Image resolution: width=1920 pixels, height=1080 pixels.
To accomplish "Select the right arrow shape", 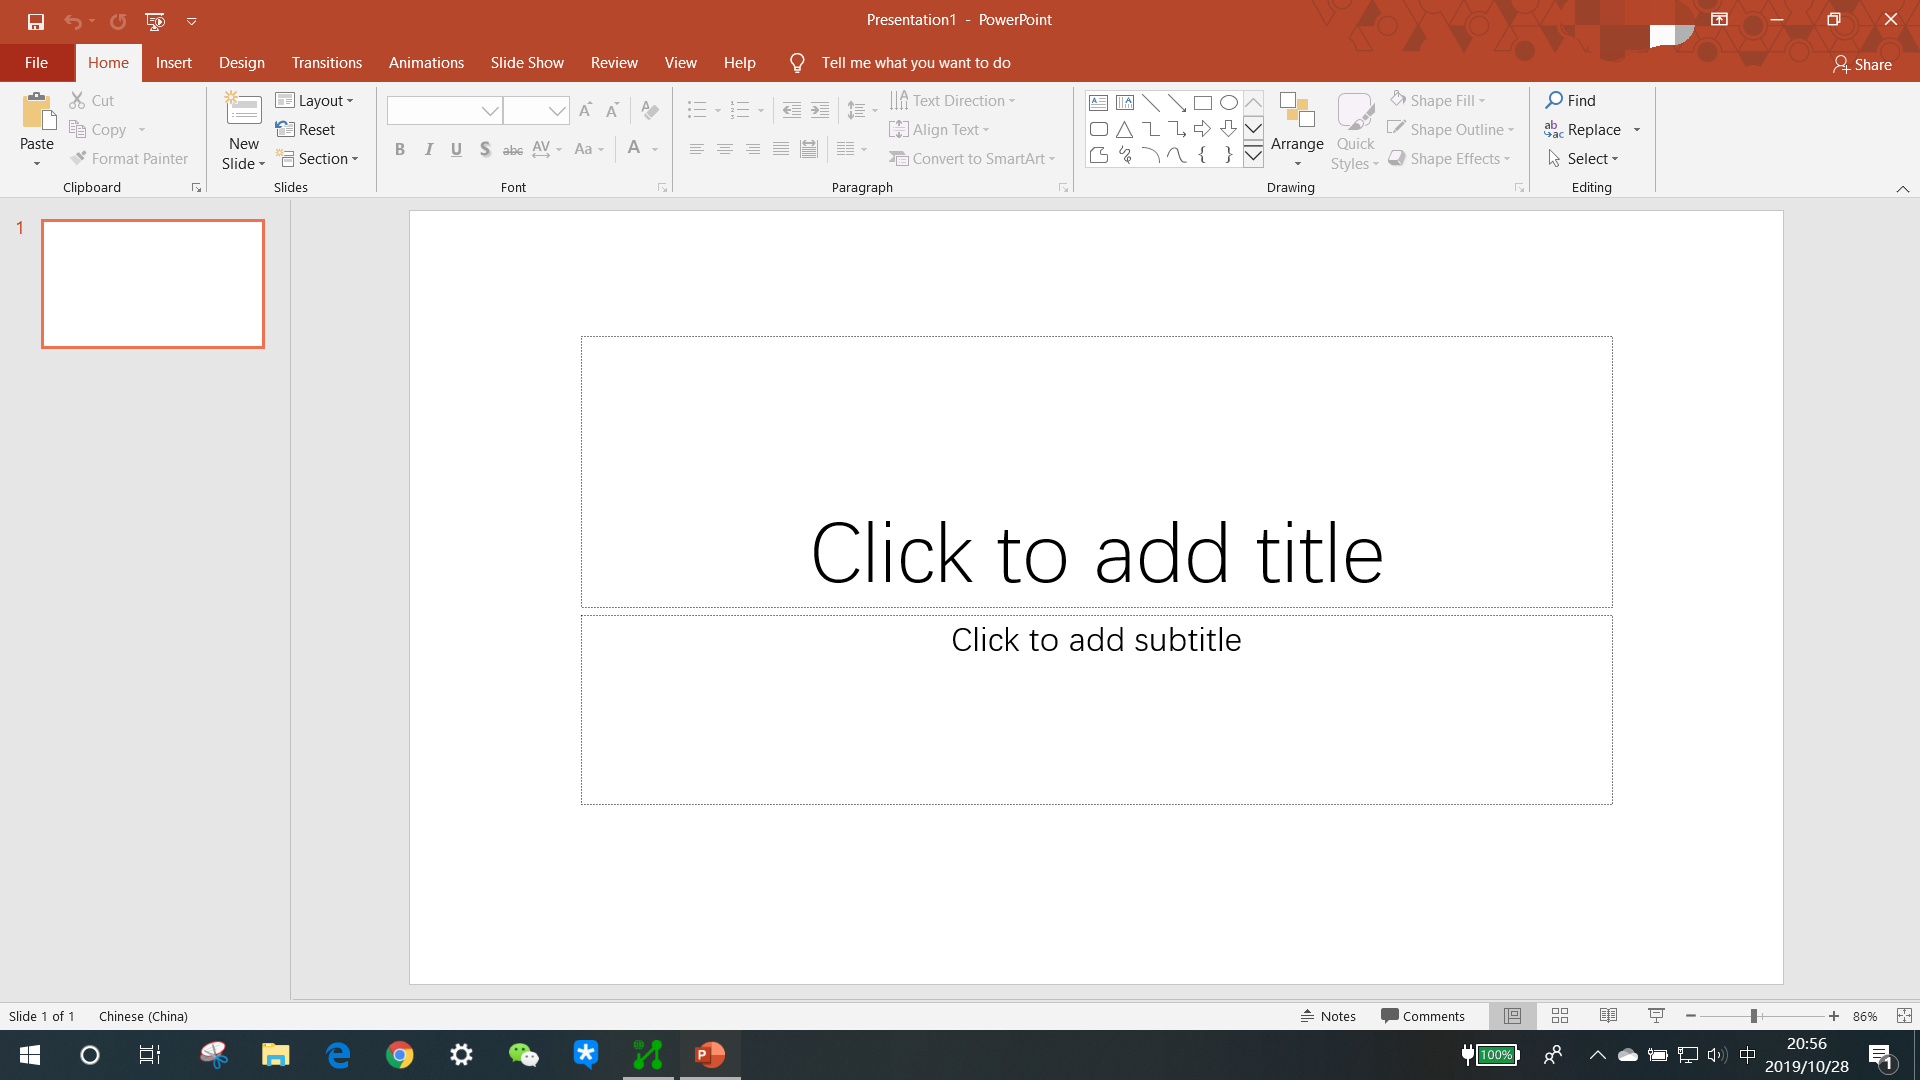I will tap(1202, 129).
